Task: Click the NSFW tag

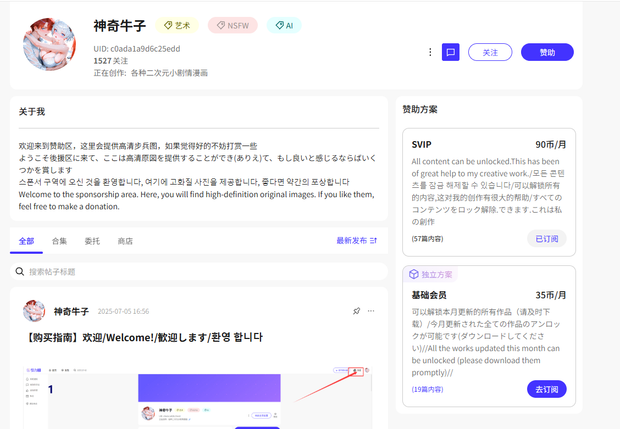Action: pyautogui.click(x=233, y=25)
